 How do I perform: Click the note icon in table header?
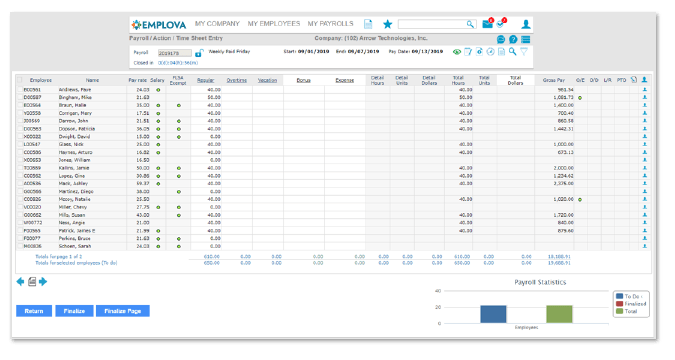(634, 80)
